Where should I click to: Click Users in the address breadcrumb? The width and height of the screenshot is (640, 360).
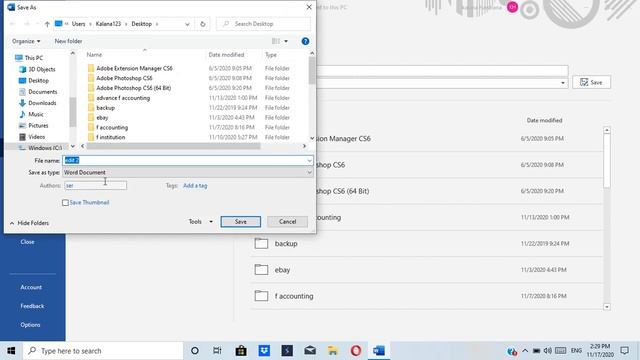coord(78,24)
